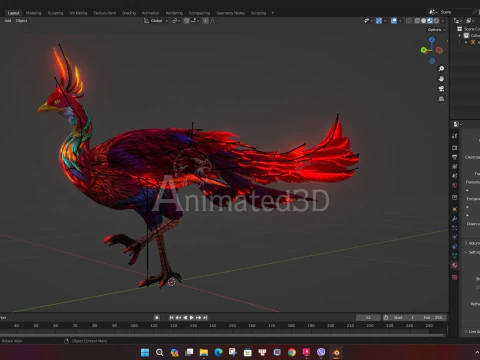Open the viewport shading options dropdown arrow

point(443,21)
